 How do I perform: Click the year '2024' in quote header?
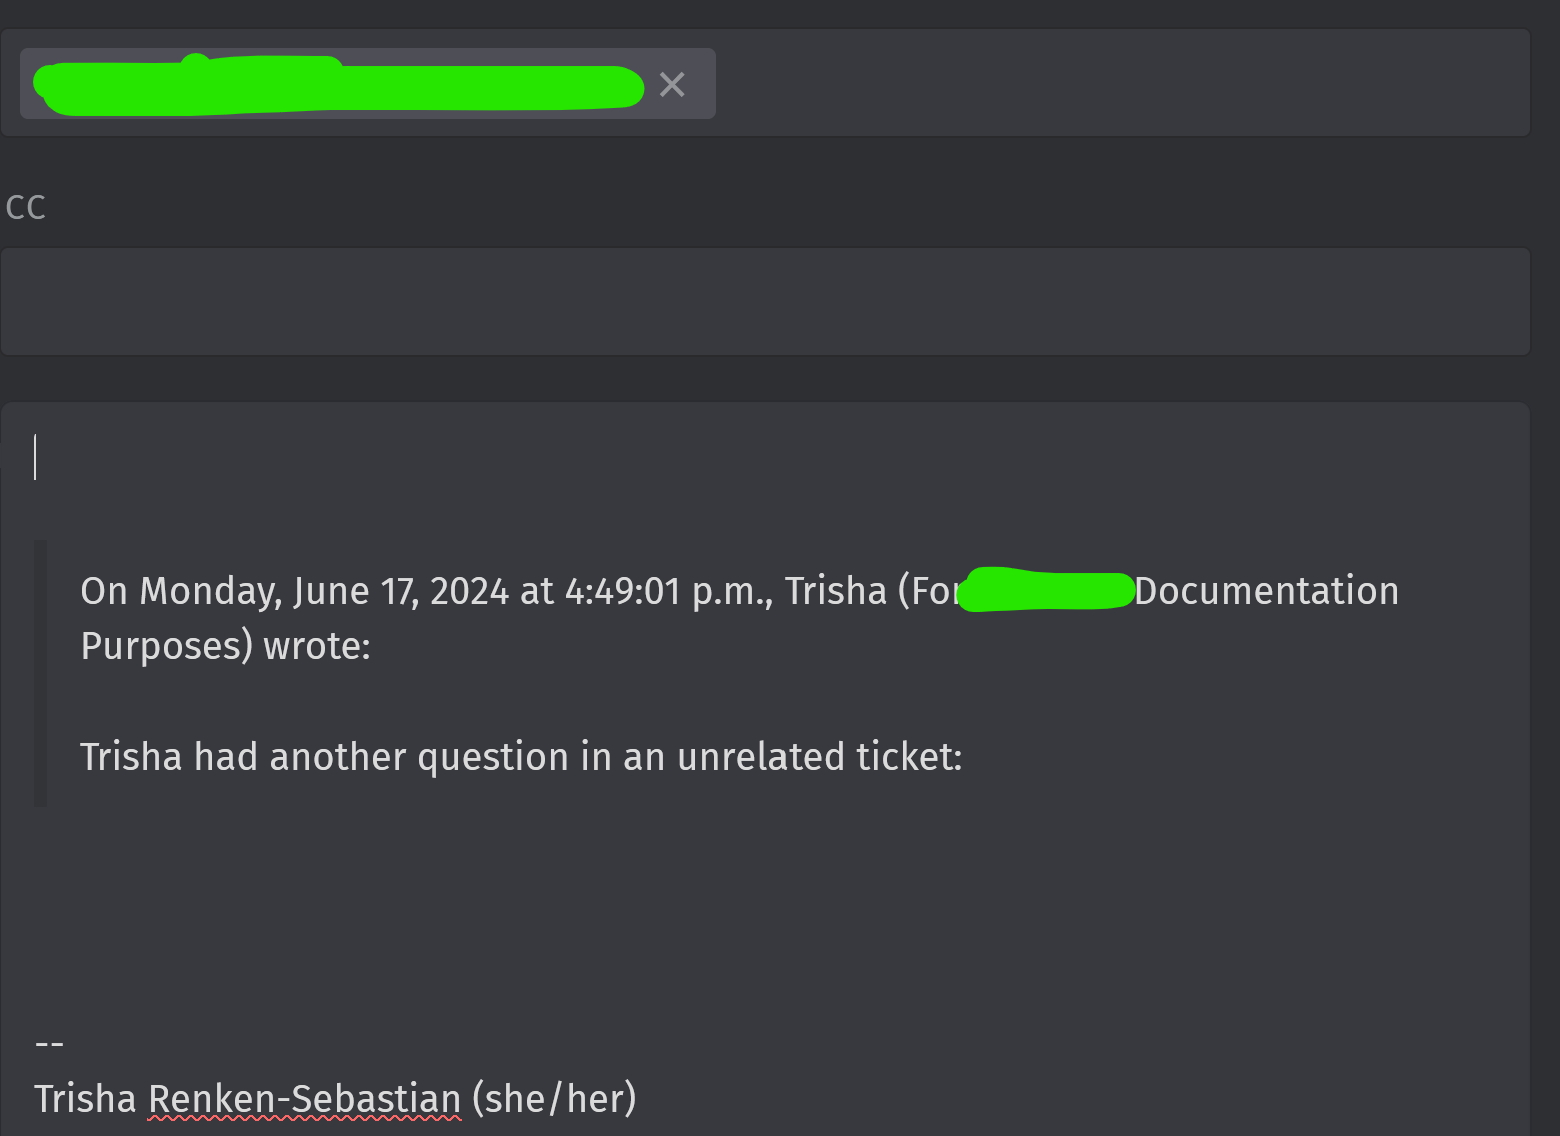point(469,591)
